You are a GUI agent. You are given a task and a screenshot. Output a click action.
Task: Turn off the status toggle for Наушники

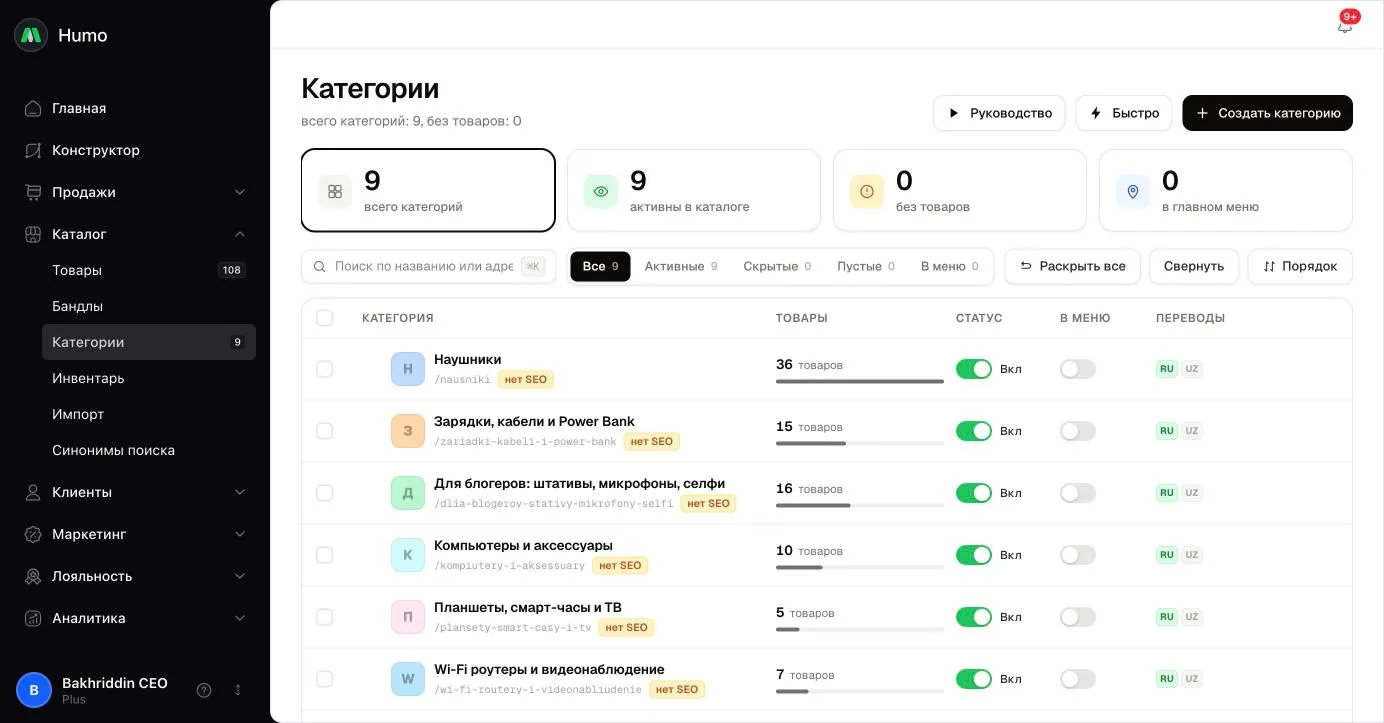click(x=974, y=369)
